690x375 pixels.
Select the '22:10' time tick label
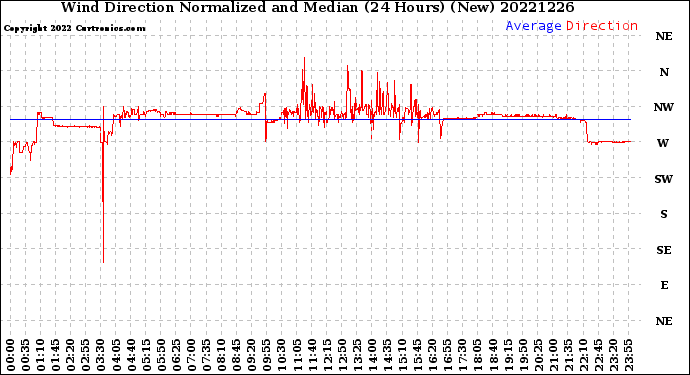click(x=584, y=355)
